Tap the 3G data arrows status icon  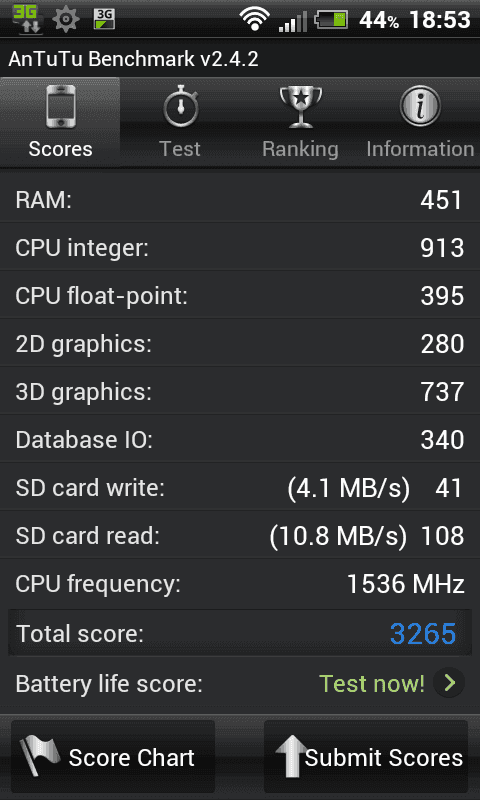tap(23, 18)
